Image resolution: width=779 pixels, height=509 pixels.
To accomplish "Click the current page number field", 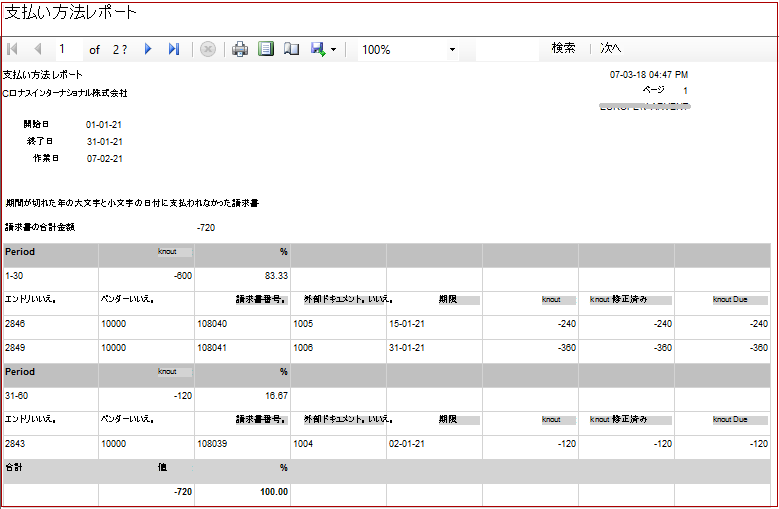I will pyautogui.click(x=68, y=49).
